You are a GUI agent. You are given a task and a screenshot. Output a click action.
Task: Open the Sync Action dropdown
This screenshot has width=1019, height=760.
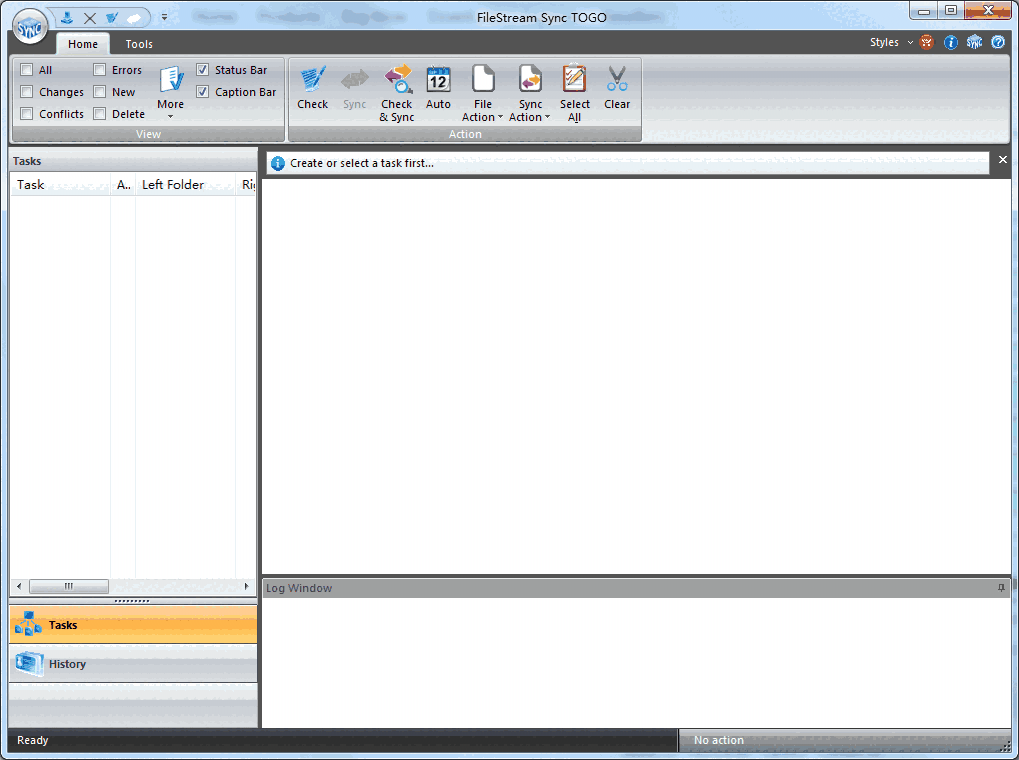(529, 90)
